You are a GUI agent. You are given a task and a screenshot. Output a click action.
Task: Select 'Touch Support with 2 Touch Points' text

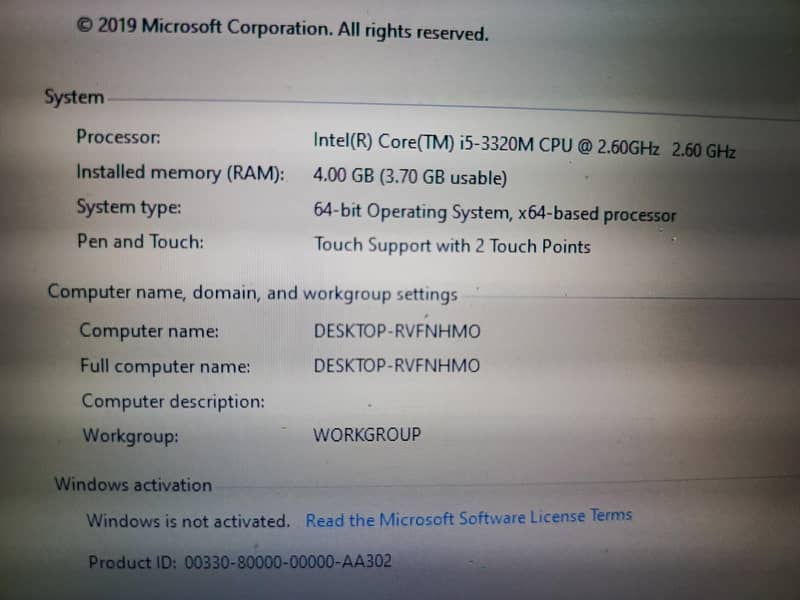pyautogui.click(x=452, y=245)
